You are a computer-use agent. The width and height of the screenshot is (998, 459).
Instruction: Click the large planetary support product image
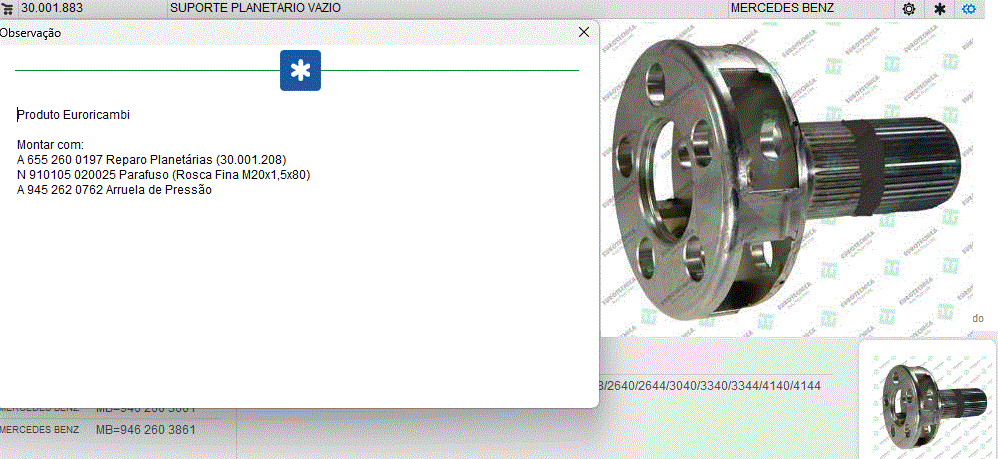pos(789,177)
